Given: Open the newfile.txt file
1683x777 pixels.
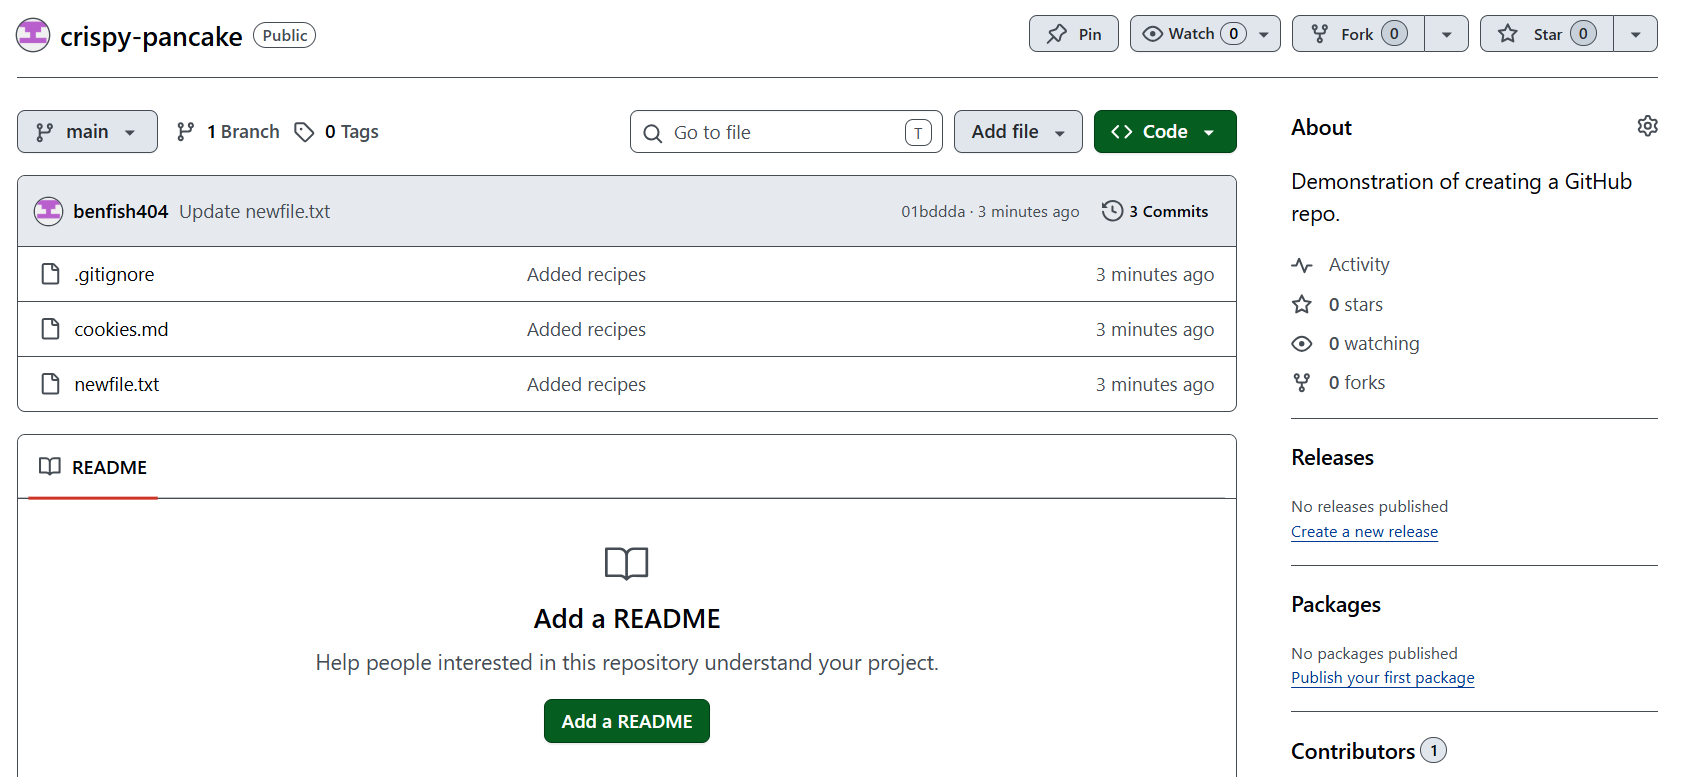Looking at the screenshot, I should click(x=117, y=384).
